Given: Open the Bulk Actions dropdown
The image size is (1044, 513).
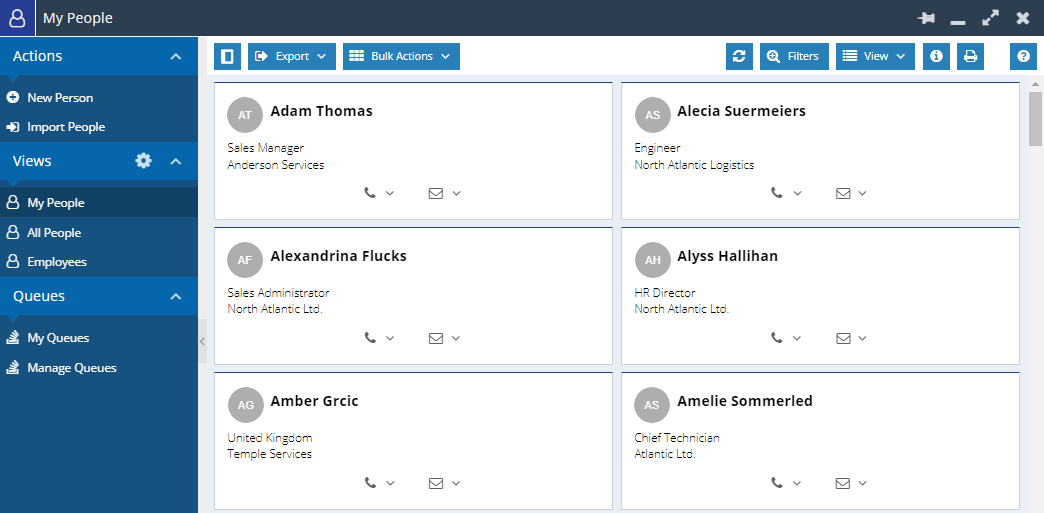Looking at the screenshot, I should point(401,56).
